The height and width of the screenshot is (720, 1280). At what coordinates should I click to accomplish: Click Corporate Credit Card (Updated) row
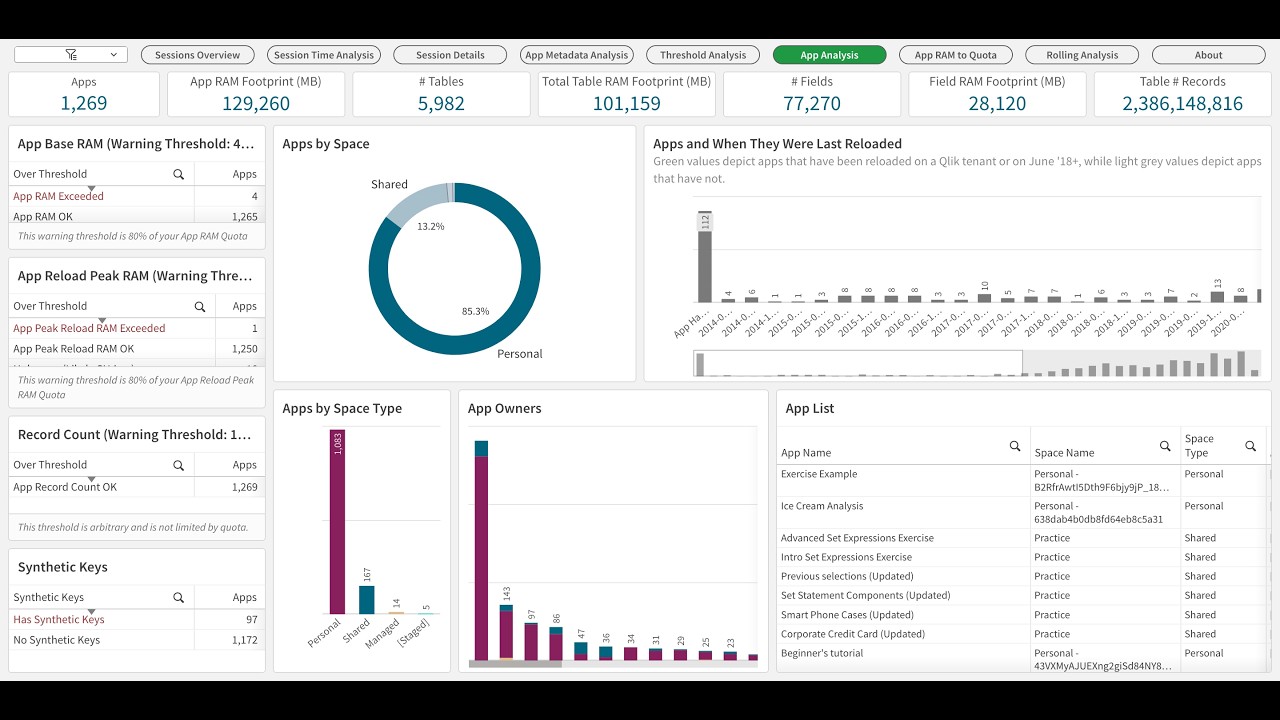[1022, 634]
